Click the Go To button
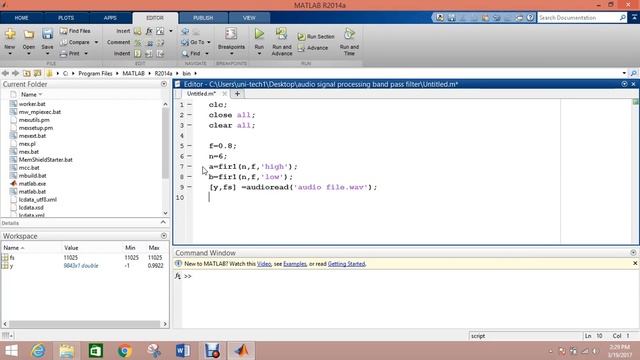The image size is (640, 360). (x=193, y=42)
